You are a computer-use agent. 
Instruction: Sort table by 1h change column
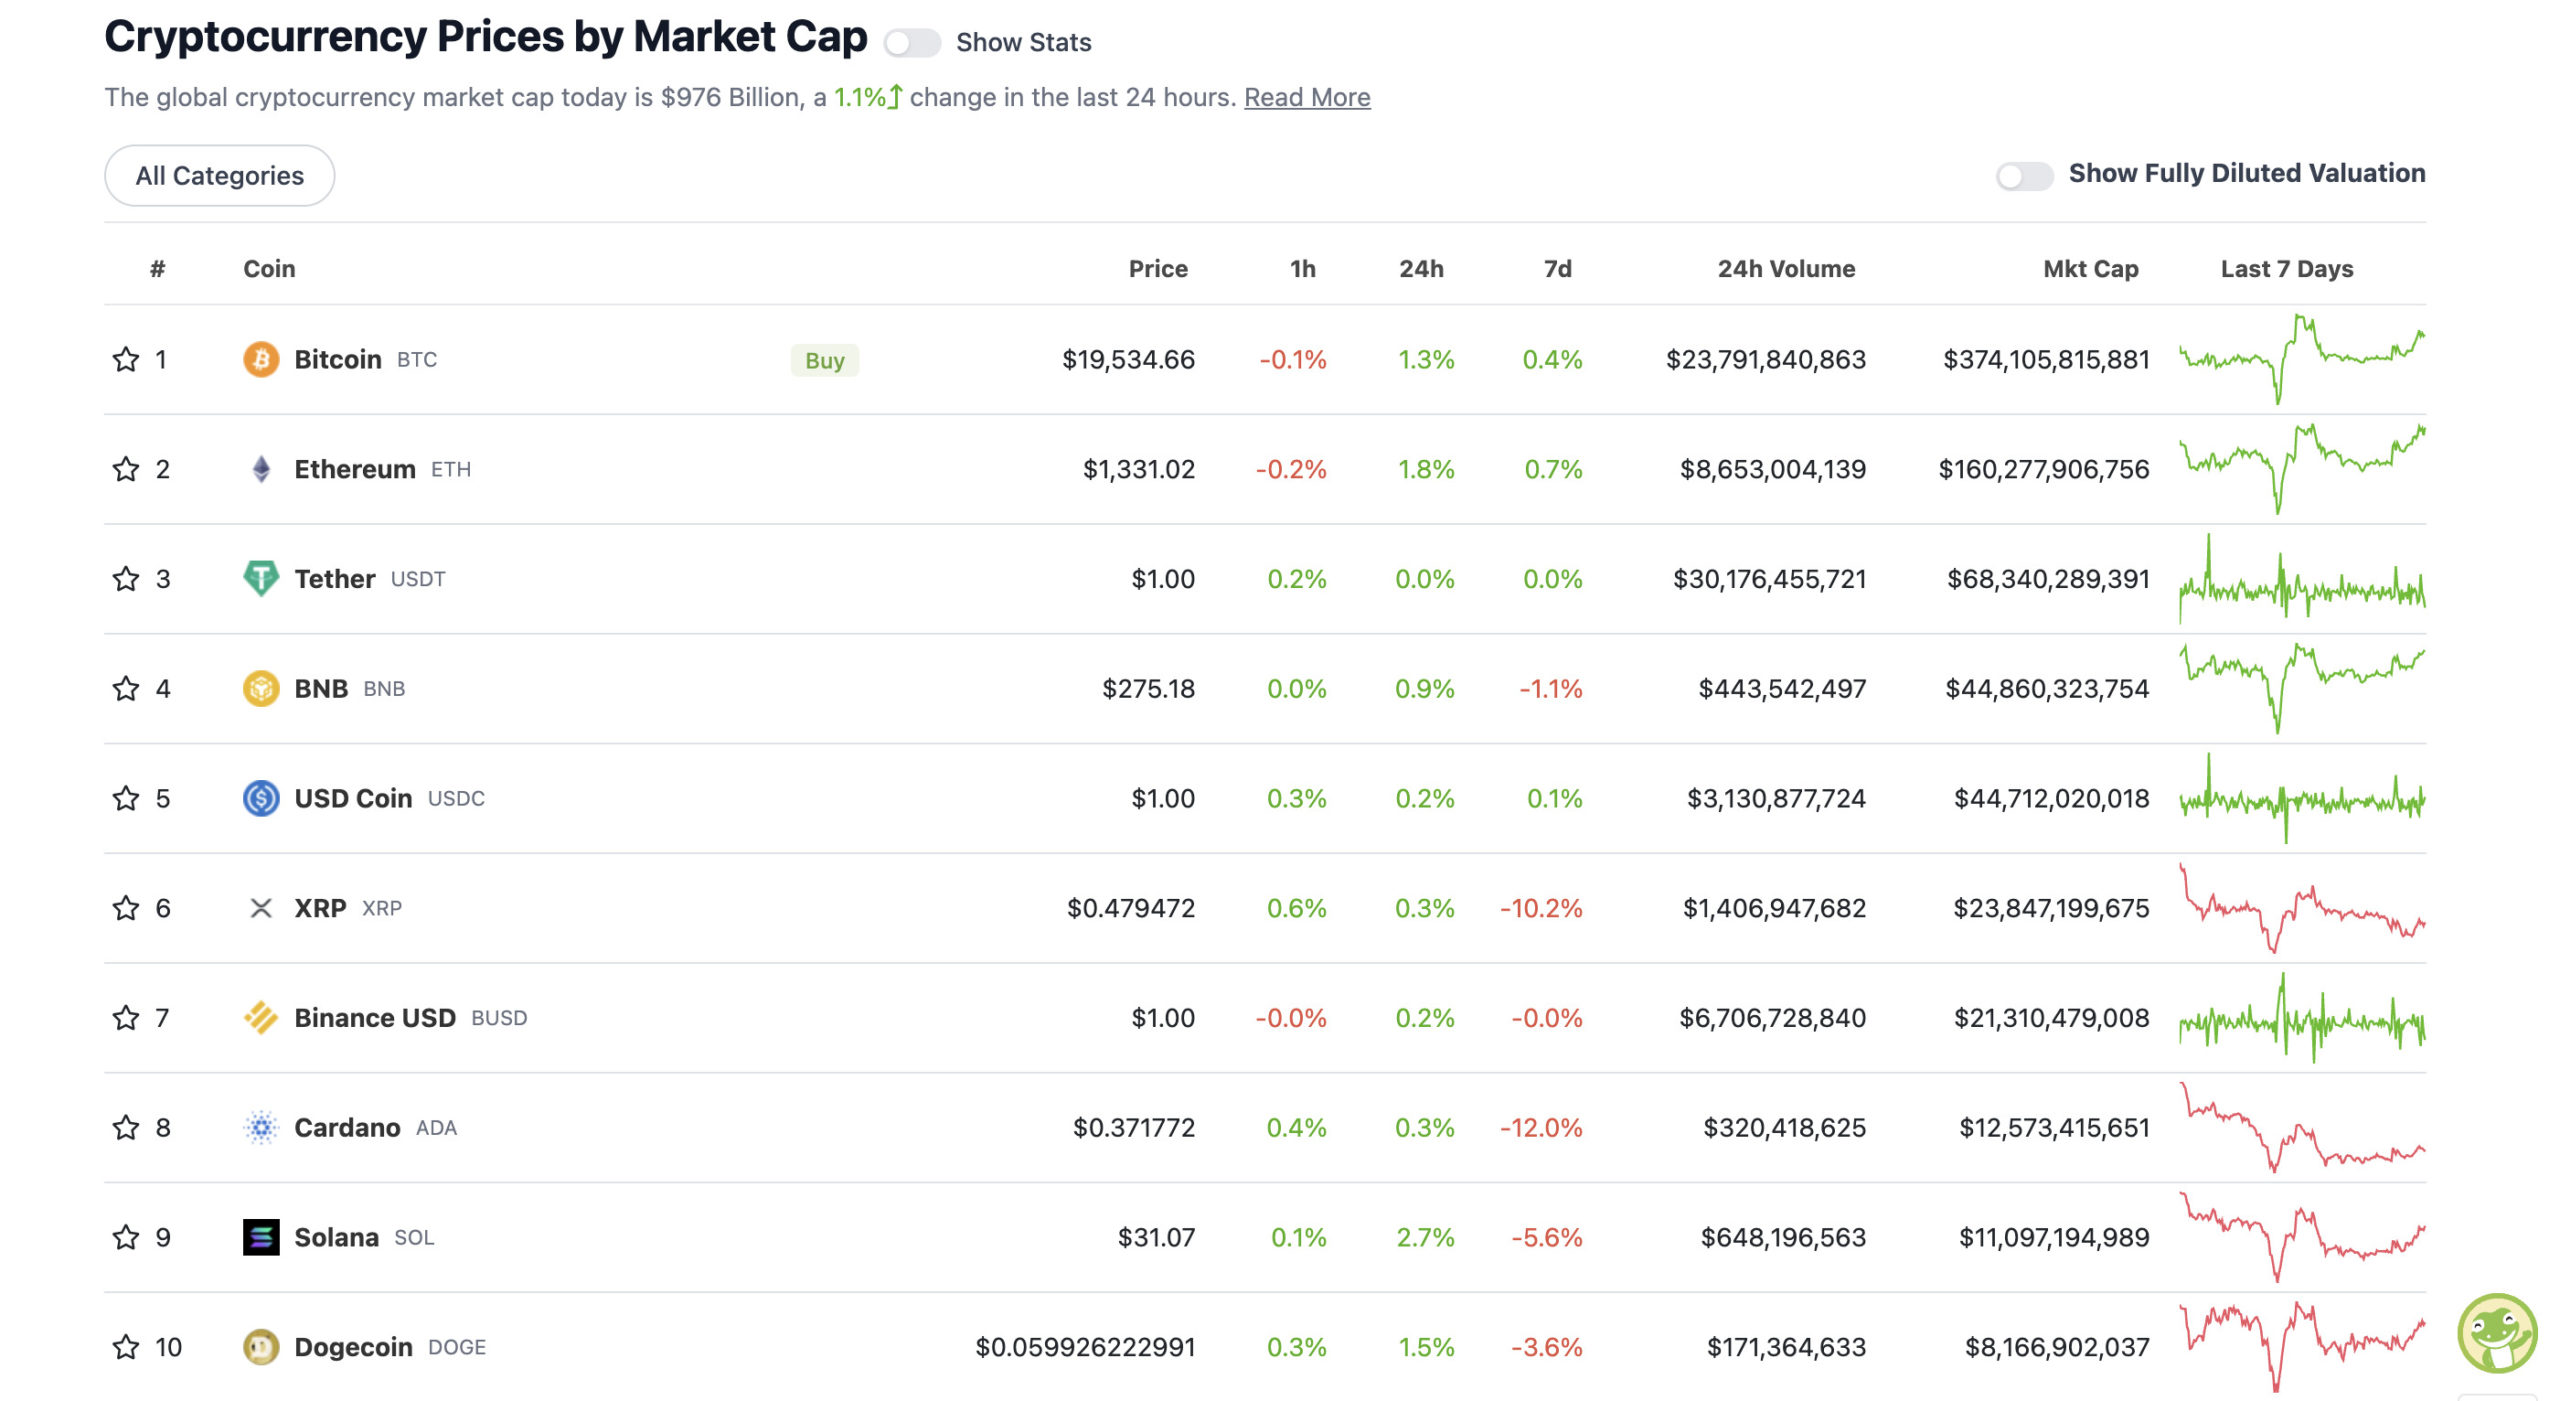tap(1302, 269)
